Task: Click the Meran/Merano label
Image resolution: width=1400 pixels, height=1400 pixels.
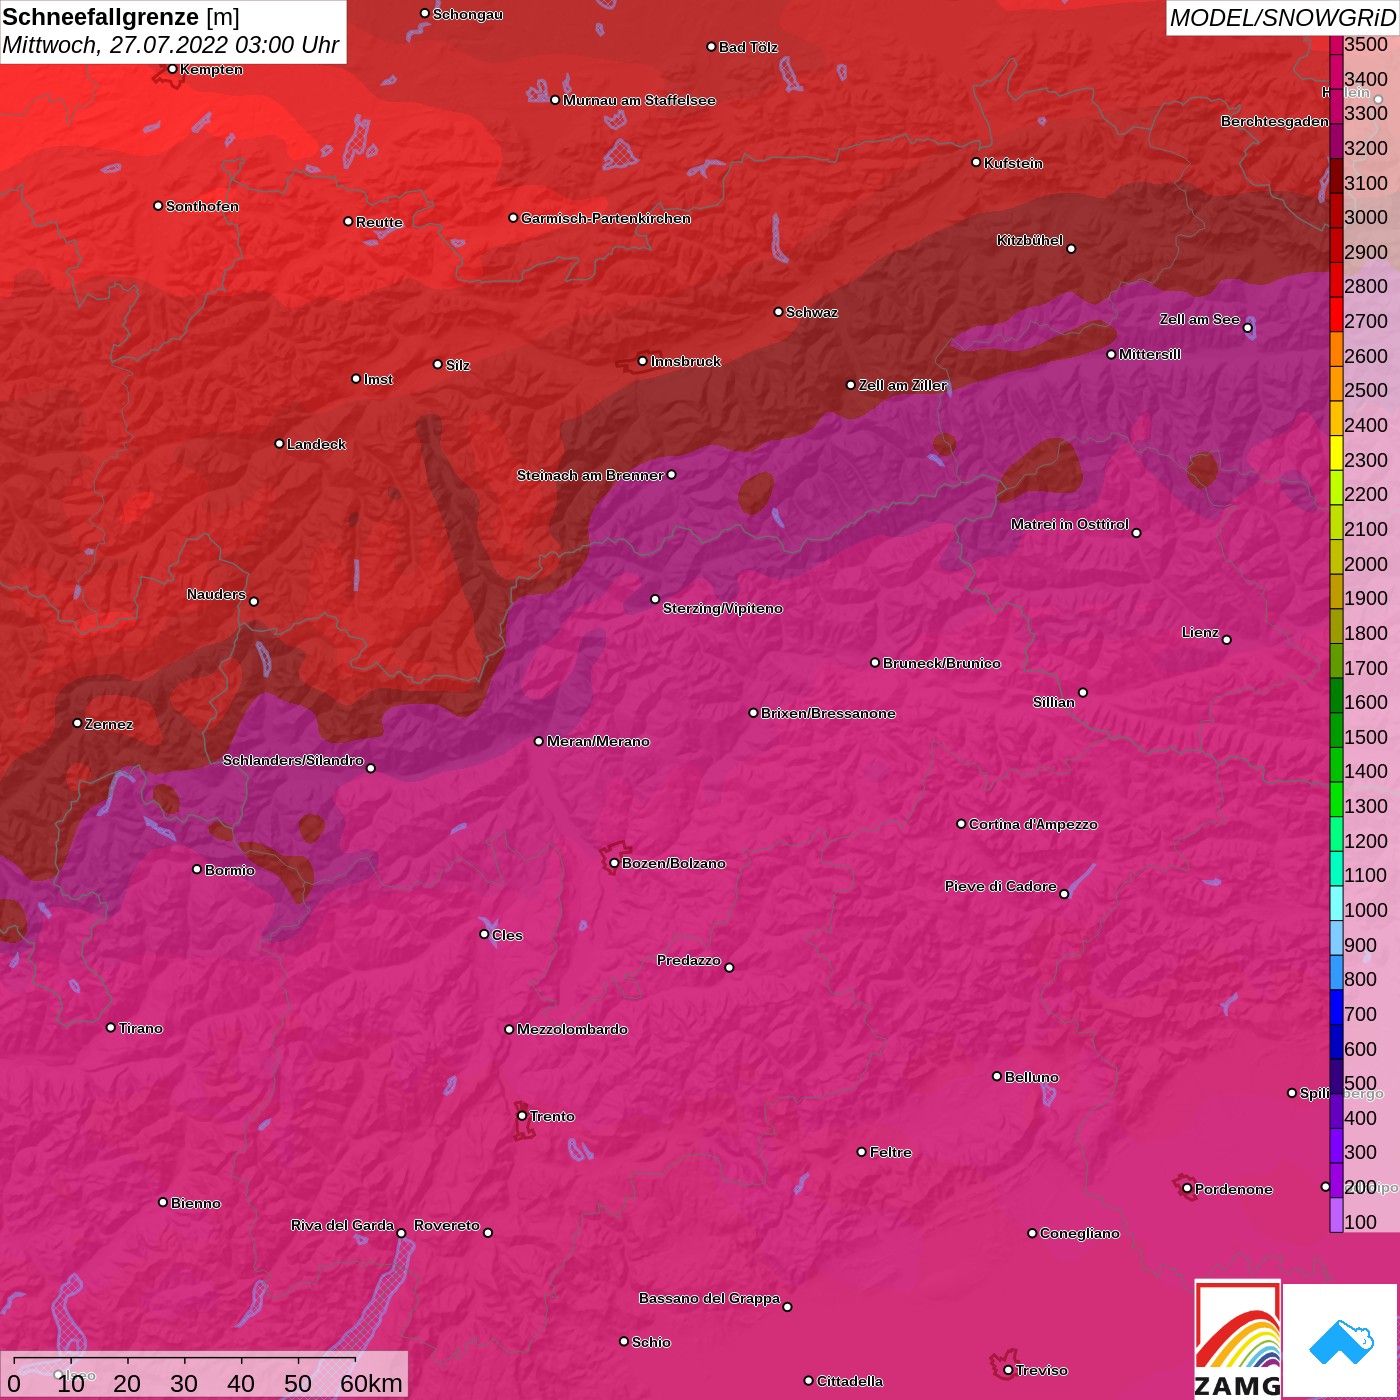Action: click(x=598, y=741)
